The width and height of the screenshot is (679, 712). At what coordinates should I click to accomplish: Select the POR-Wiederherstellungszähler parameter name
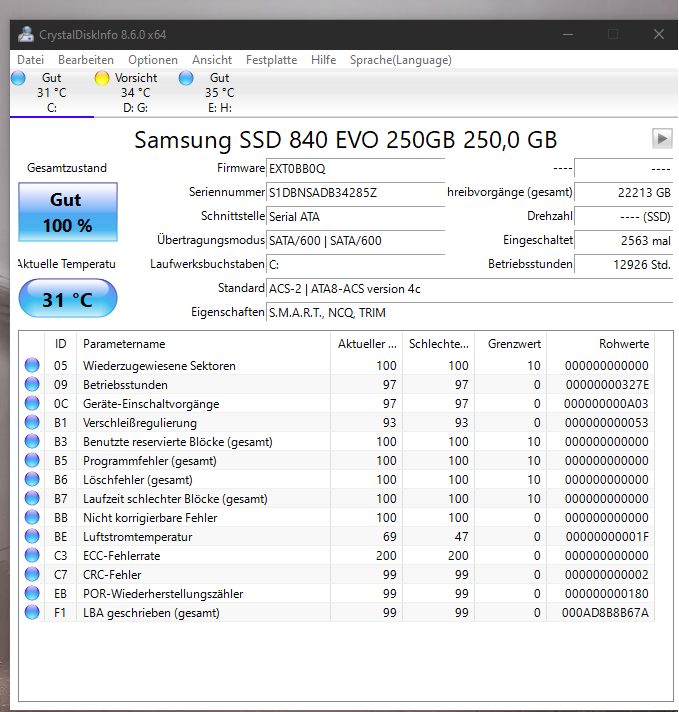click(163, 594)
